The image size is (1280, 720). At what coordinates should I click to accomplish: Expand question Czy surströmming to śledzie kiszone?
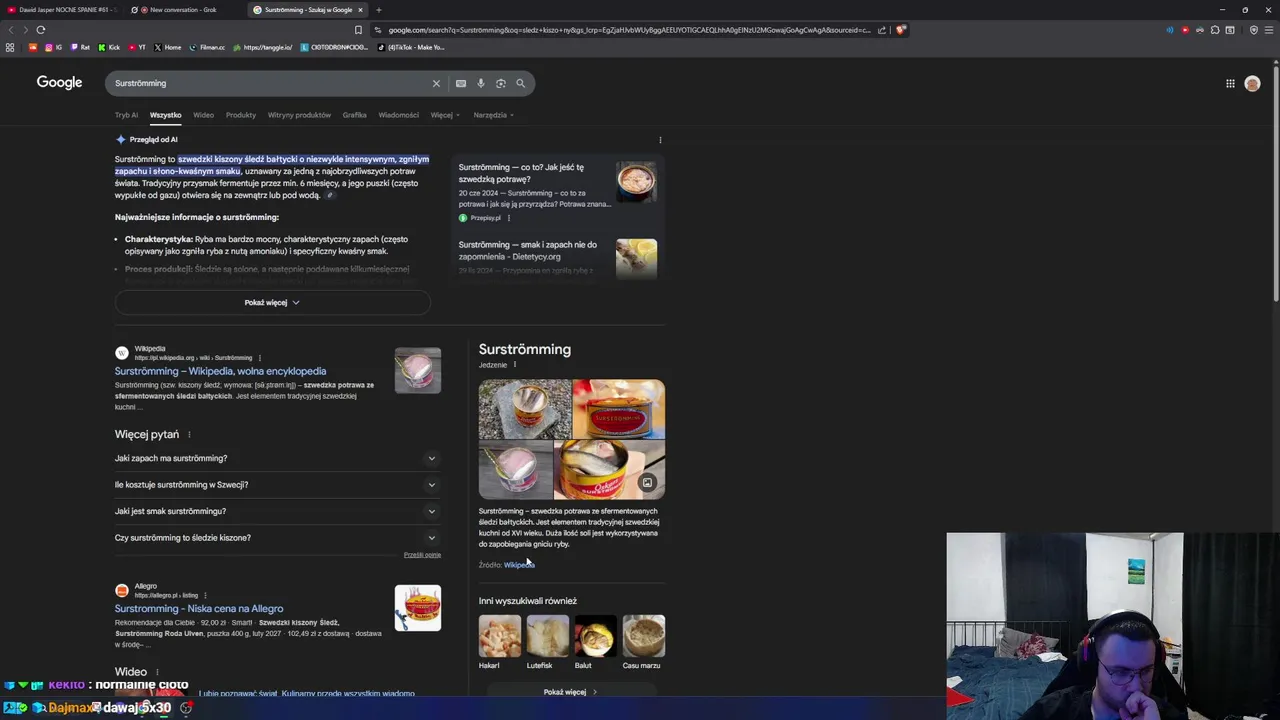[x=277, y=538]
